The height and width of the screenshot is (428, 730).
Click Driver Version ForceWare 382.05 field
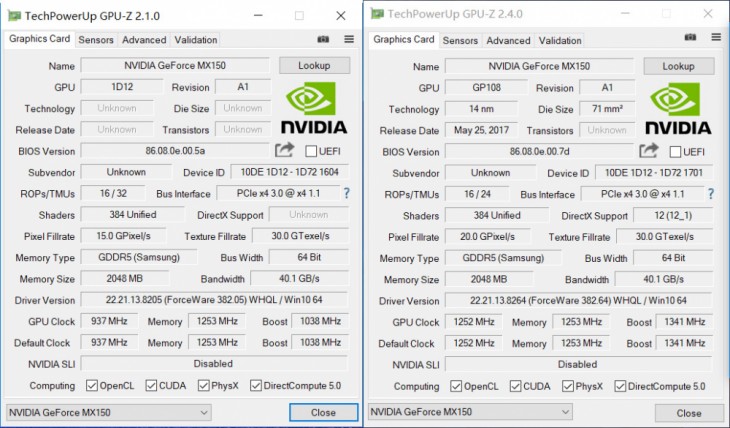pyautogui.click(x=214, y=300)
